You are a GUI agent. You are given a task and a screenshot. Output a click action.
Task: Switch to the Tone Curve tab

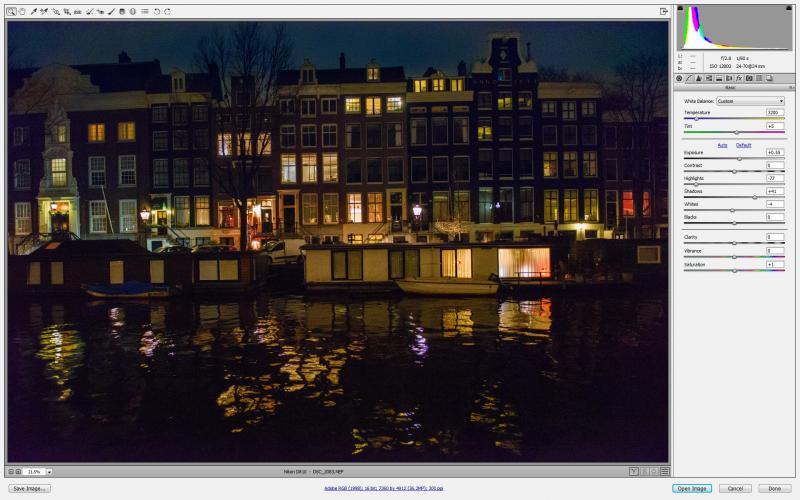689,78
